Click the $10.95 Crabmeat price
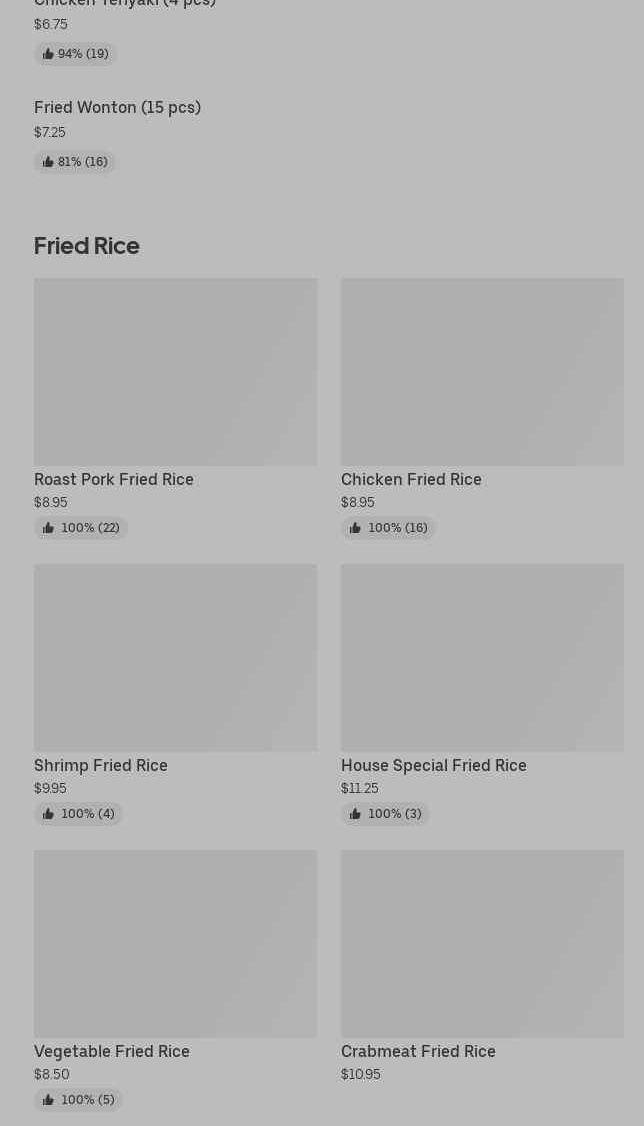Image resolution: width=644 pixels, height=1126 pixels. pyautogui.click(x=361, y=1075)
